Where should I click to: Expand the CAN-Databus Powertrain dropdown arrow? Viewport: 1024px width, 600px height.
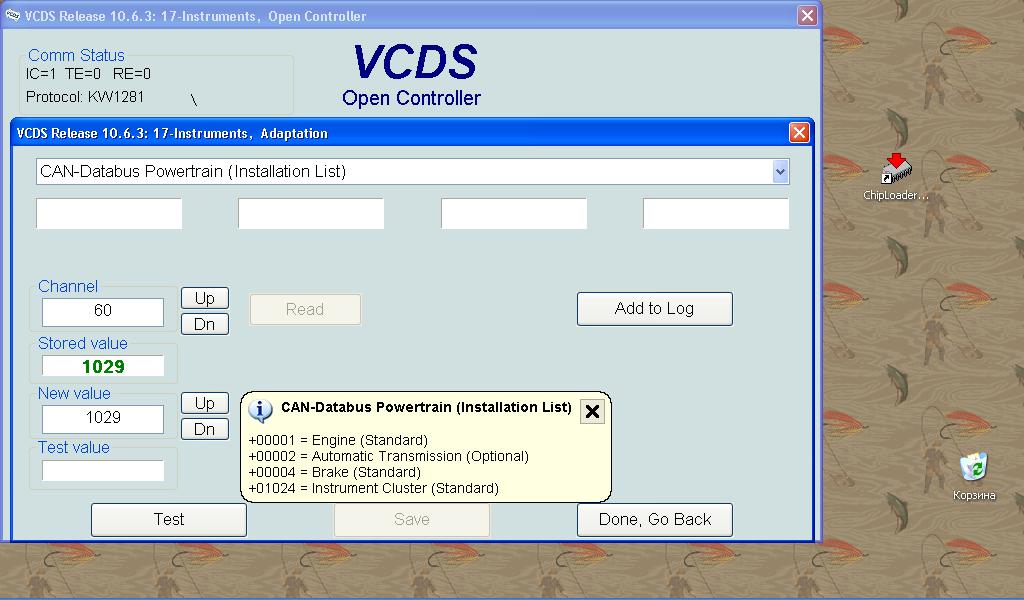[780, 172]
